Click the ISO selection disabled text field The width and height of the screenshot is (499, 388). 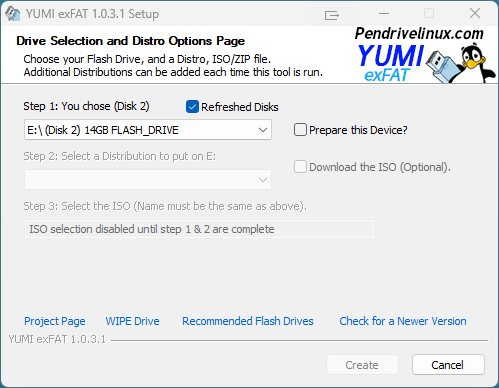click(x=199, y=229)
